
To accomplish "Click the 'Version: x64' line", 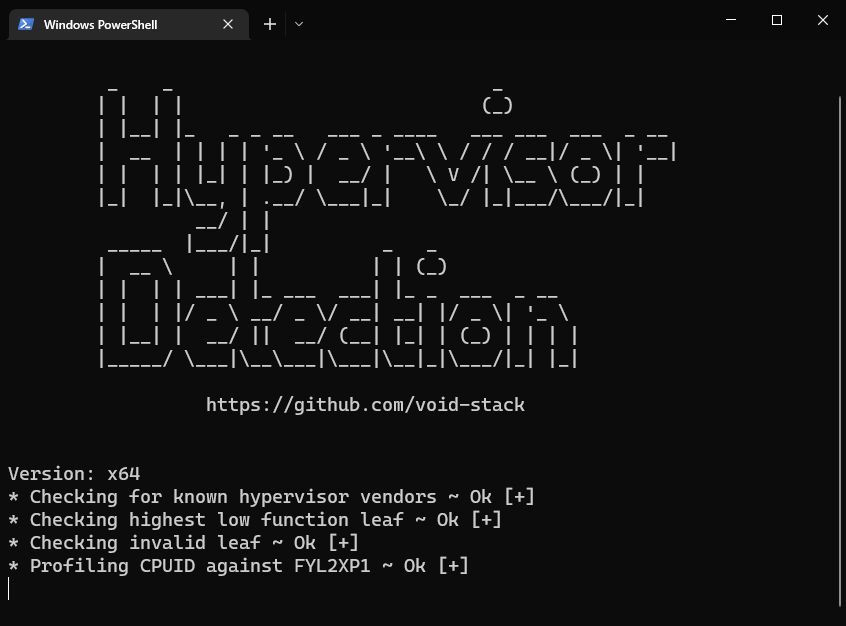I will tap(74, 474).
